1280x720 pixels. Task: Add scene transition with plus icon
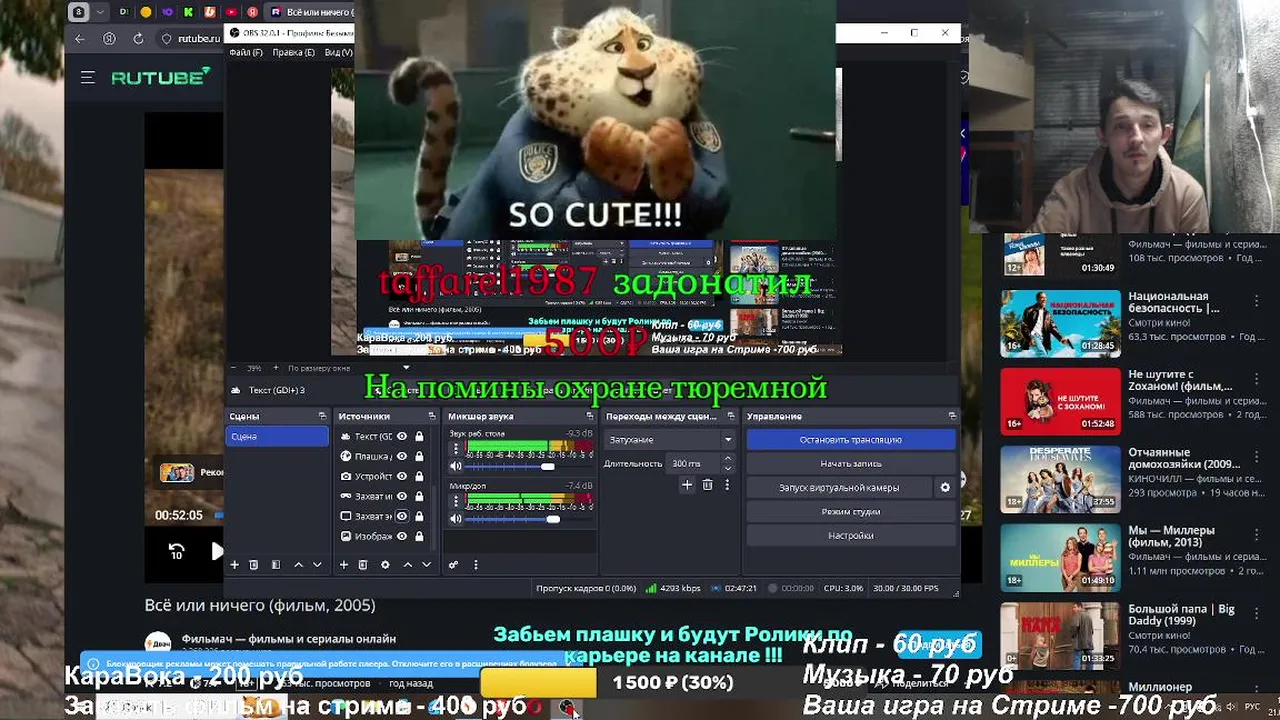pos(687,485)
